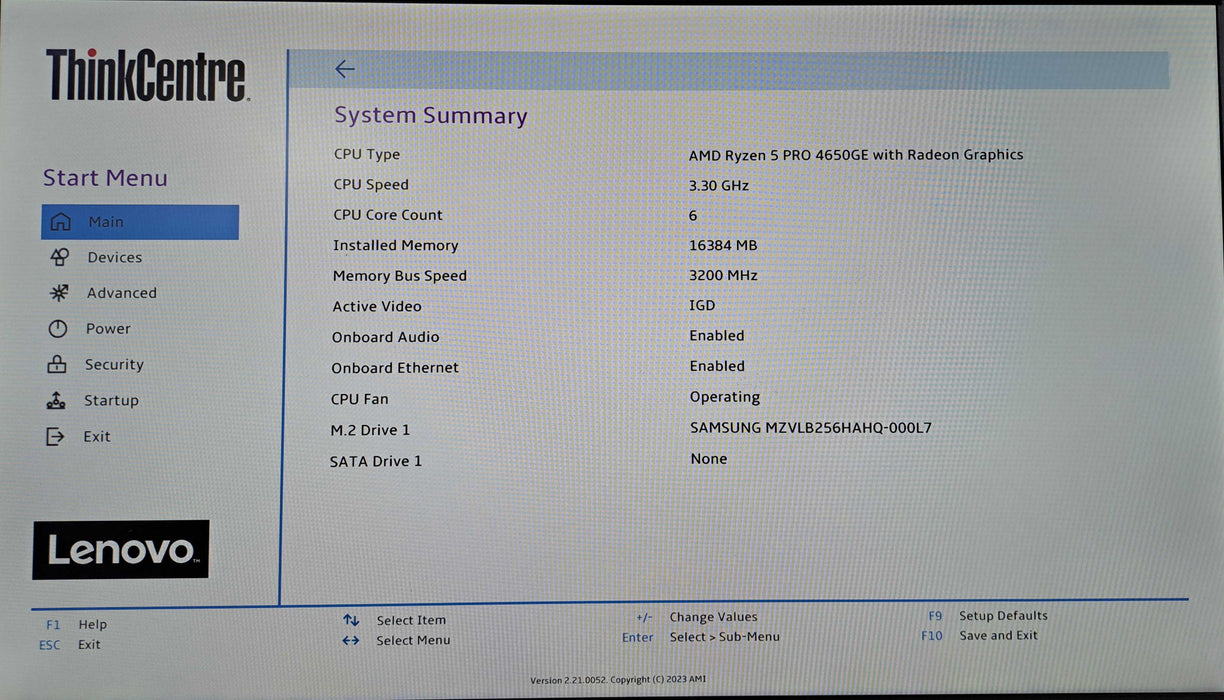Click the CPU Speed label
Image resolution: width=1224 pixels, height=700 pixels.
(371, 185)
